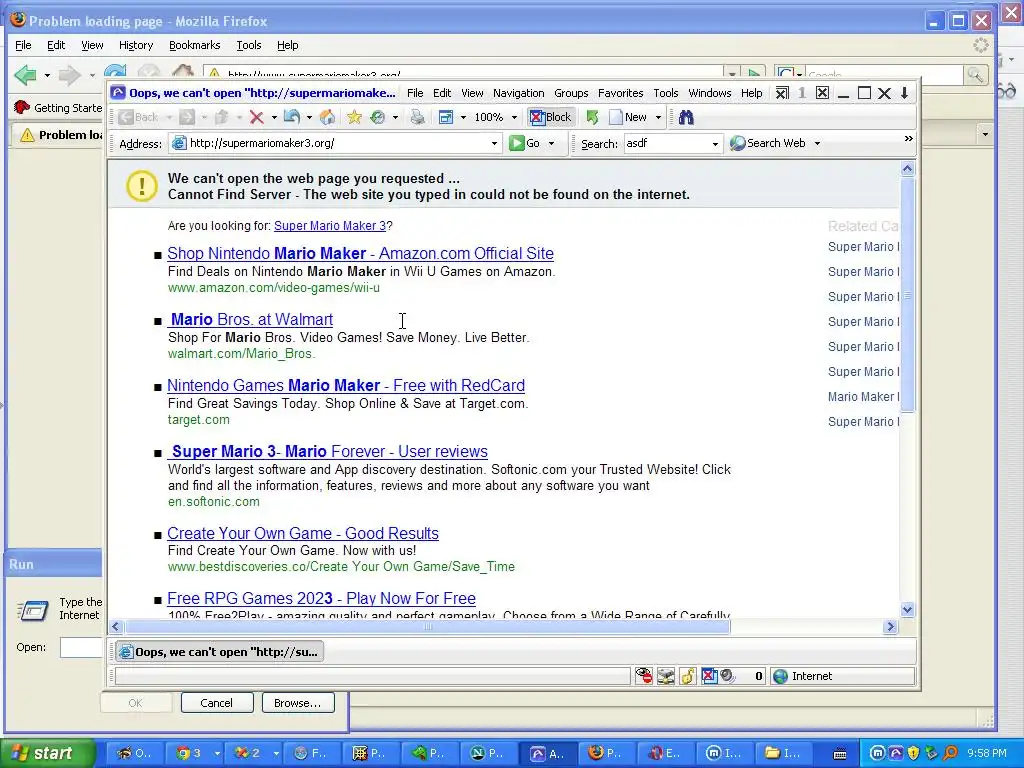
Task: Click the status bar eye privacy icon
Action: tap(644, 676)
